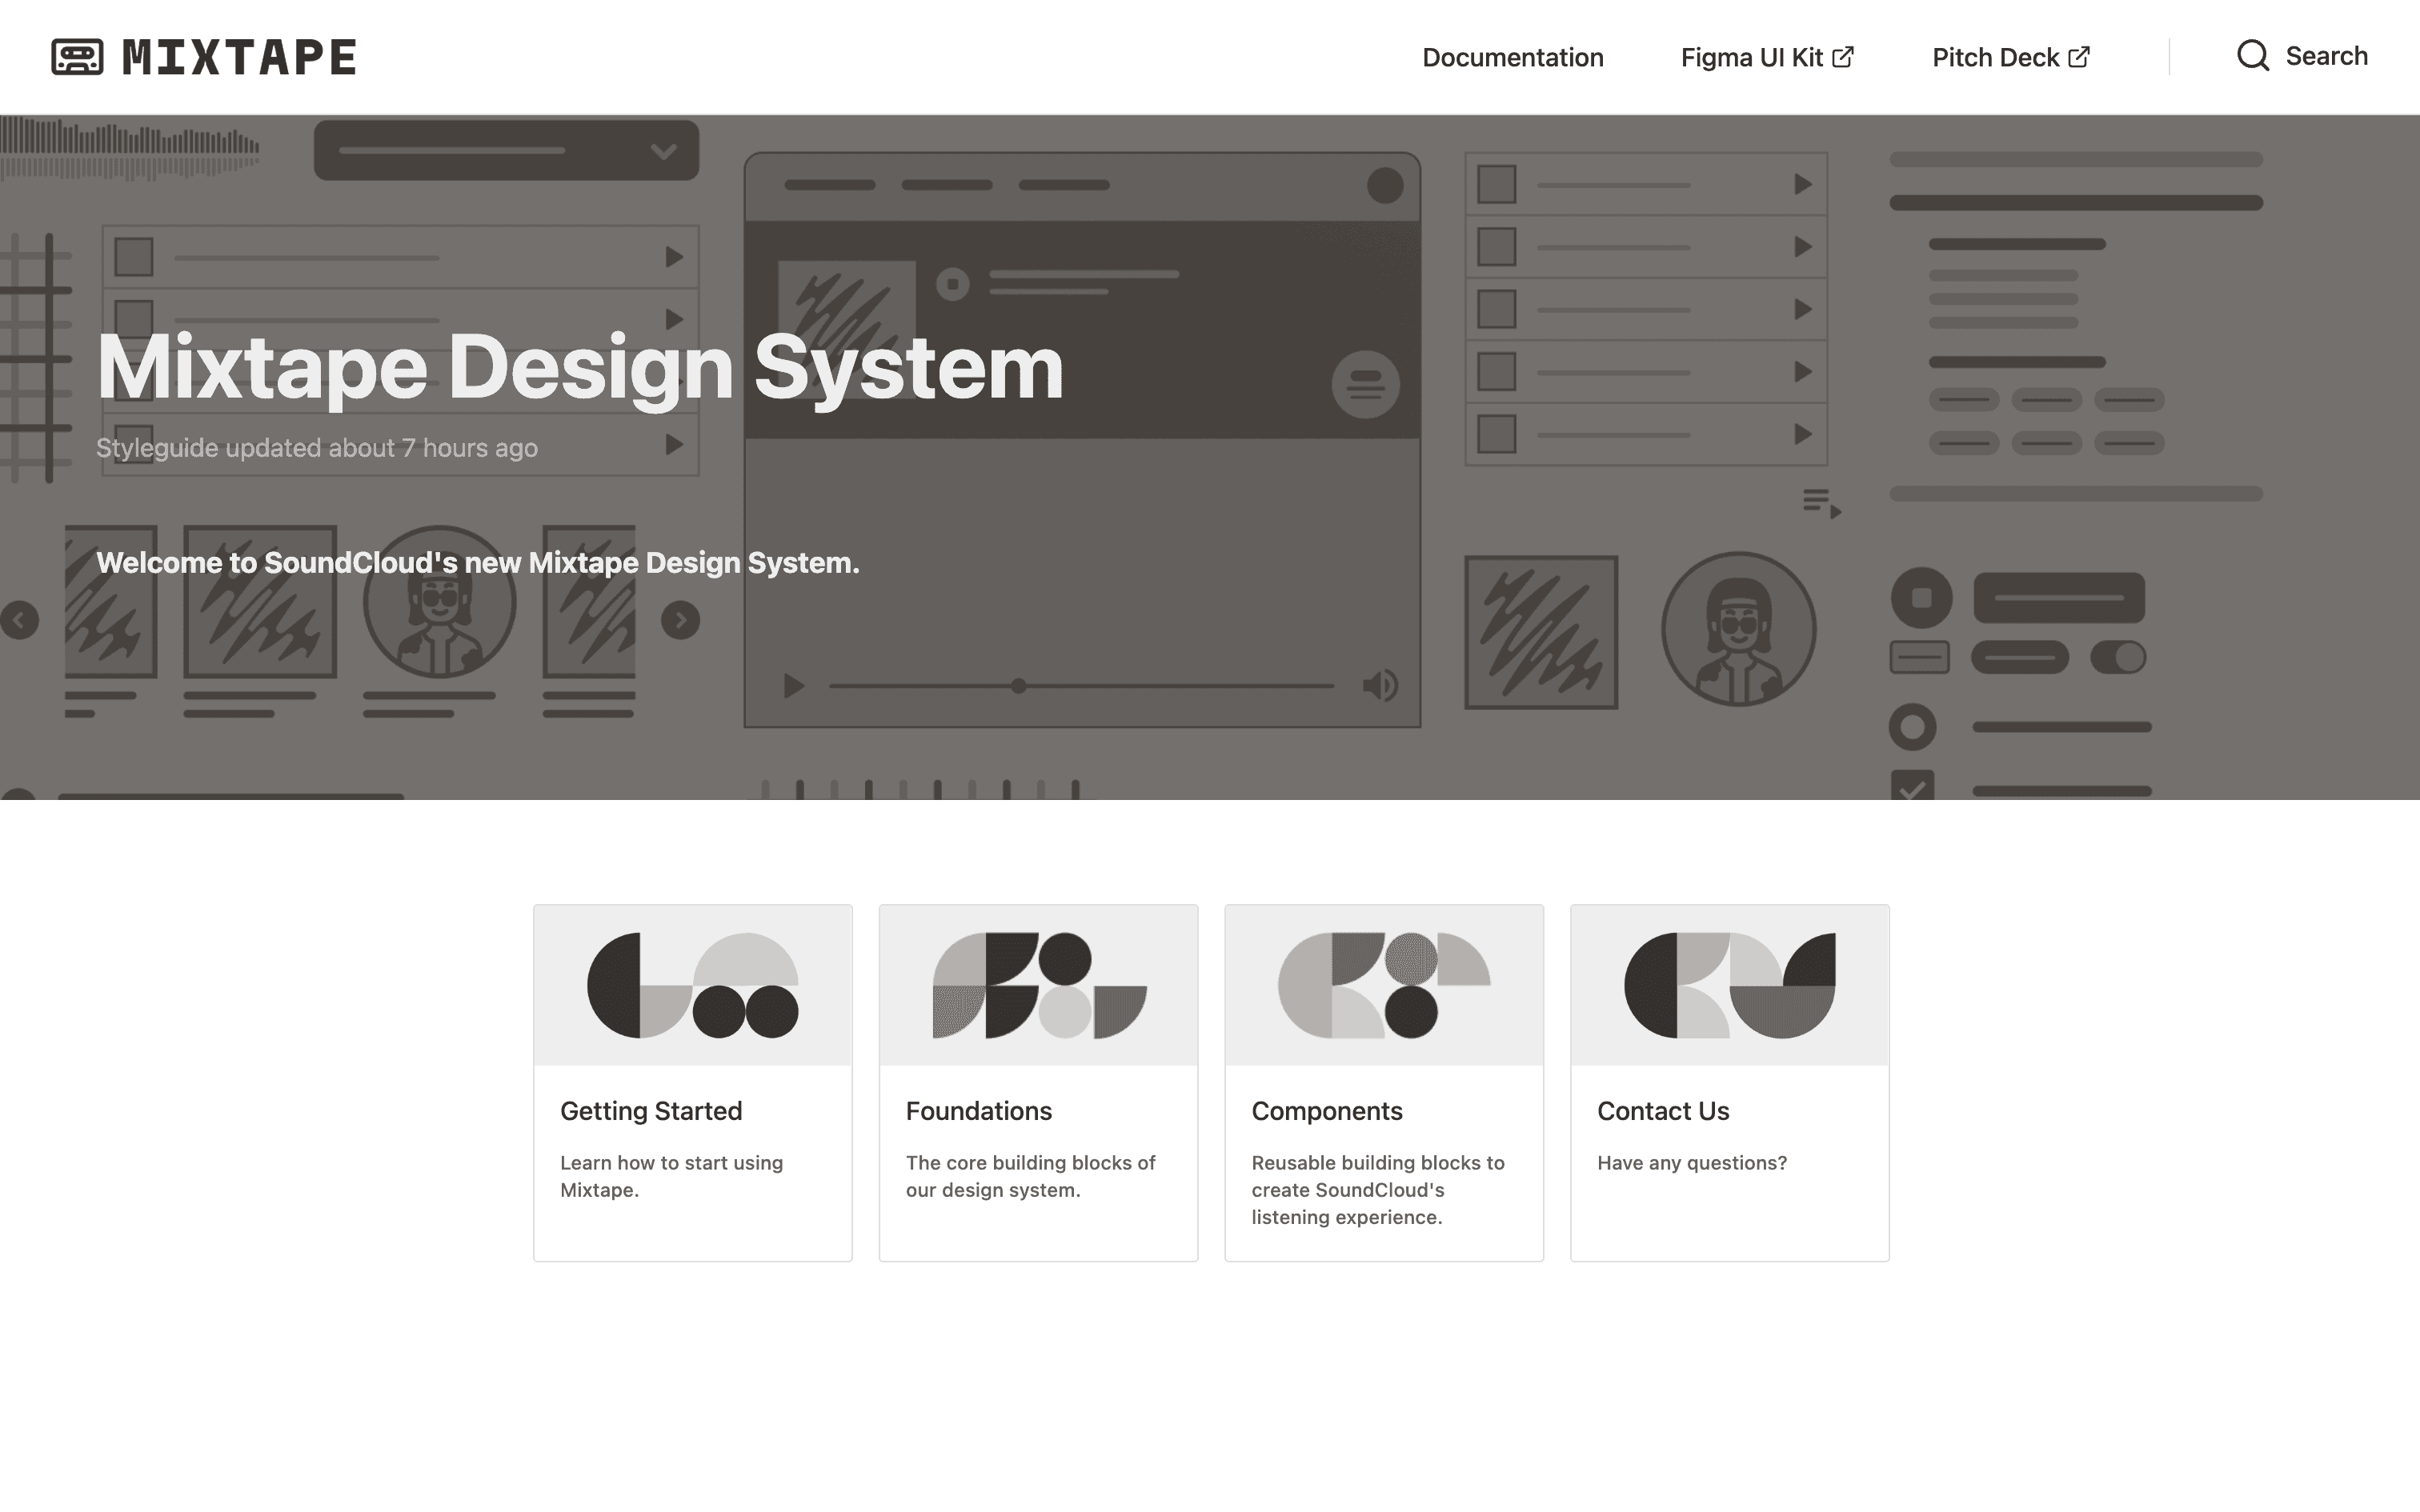Click the Search magnifier icon

click(x=2252, y=56)
